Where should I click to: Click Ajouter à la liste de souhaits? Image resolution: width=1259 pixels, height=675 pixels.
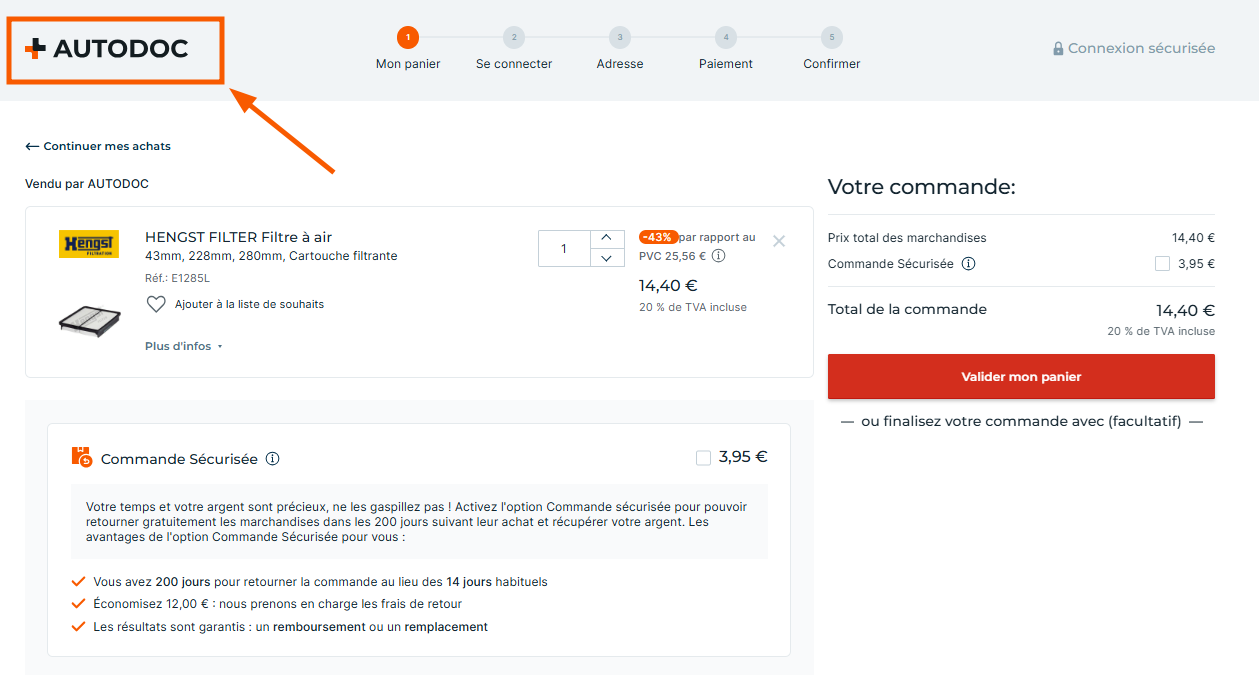(249, 304)
